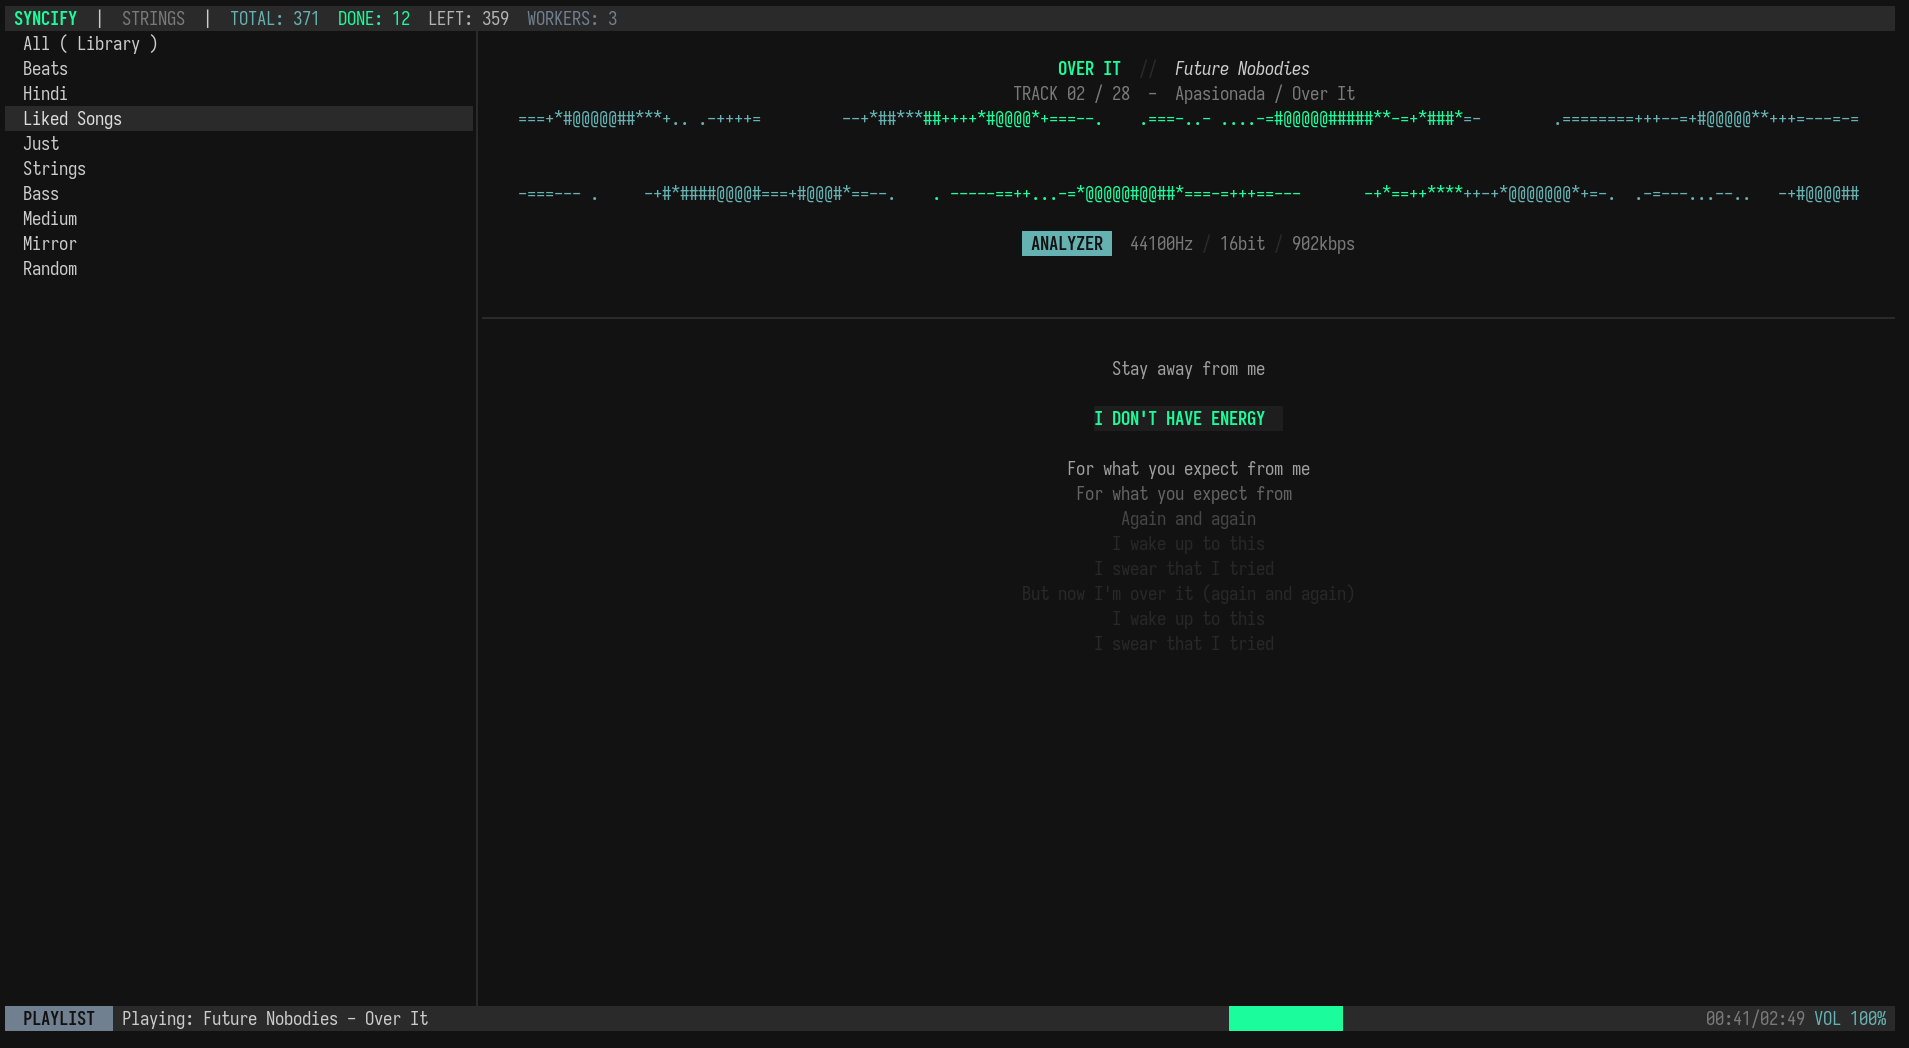The width and height of the screenshot is (1909, 1048).
Task: Click the DONE: 12 counter
Action: click(374, 19)
